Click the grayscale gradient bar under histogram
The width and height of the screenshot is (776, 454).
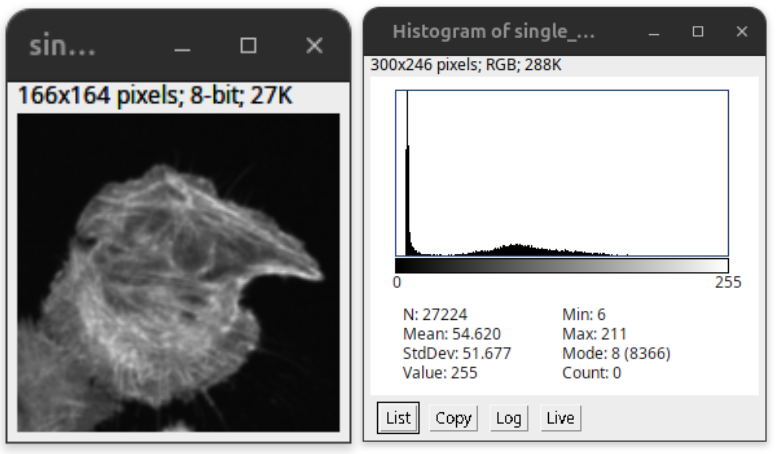pyautogui.click(x=562, y=265)
